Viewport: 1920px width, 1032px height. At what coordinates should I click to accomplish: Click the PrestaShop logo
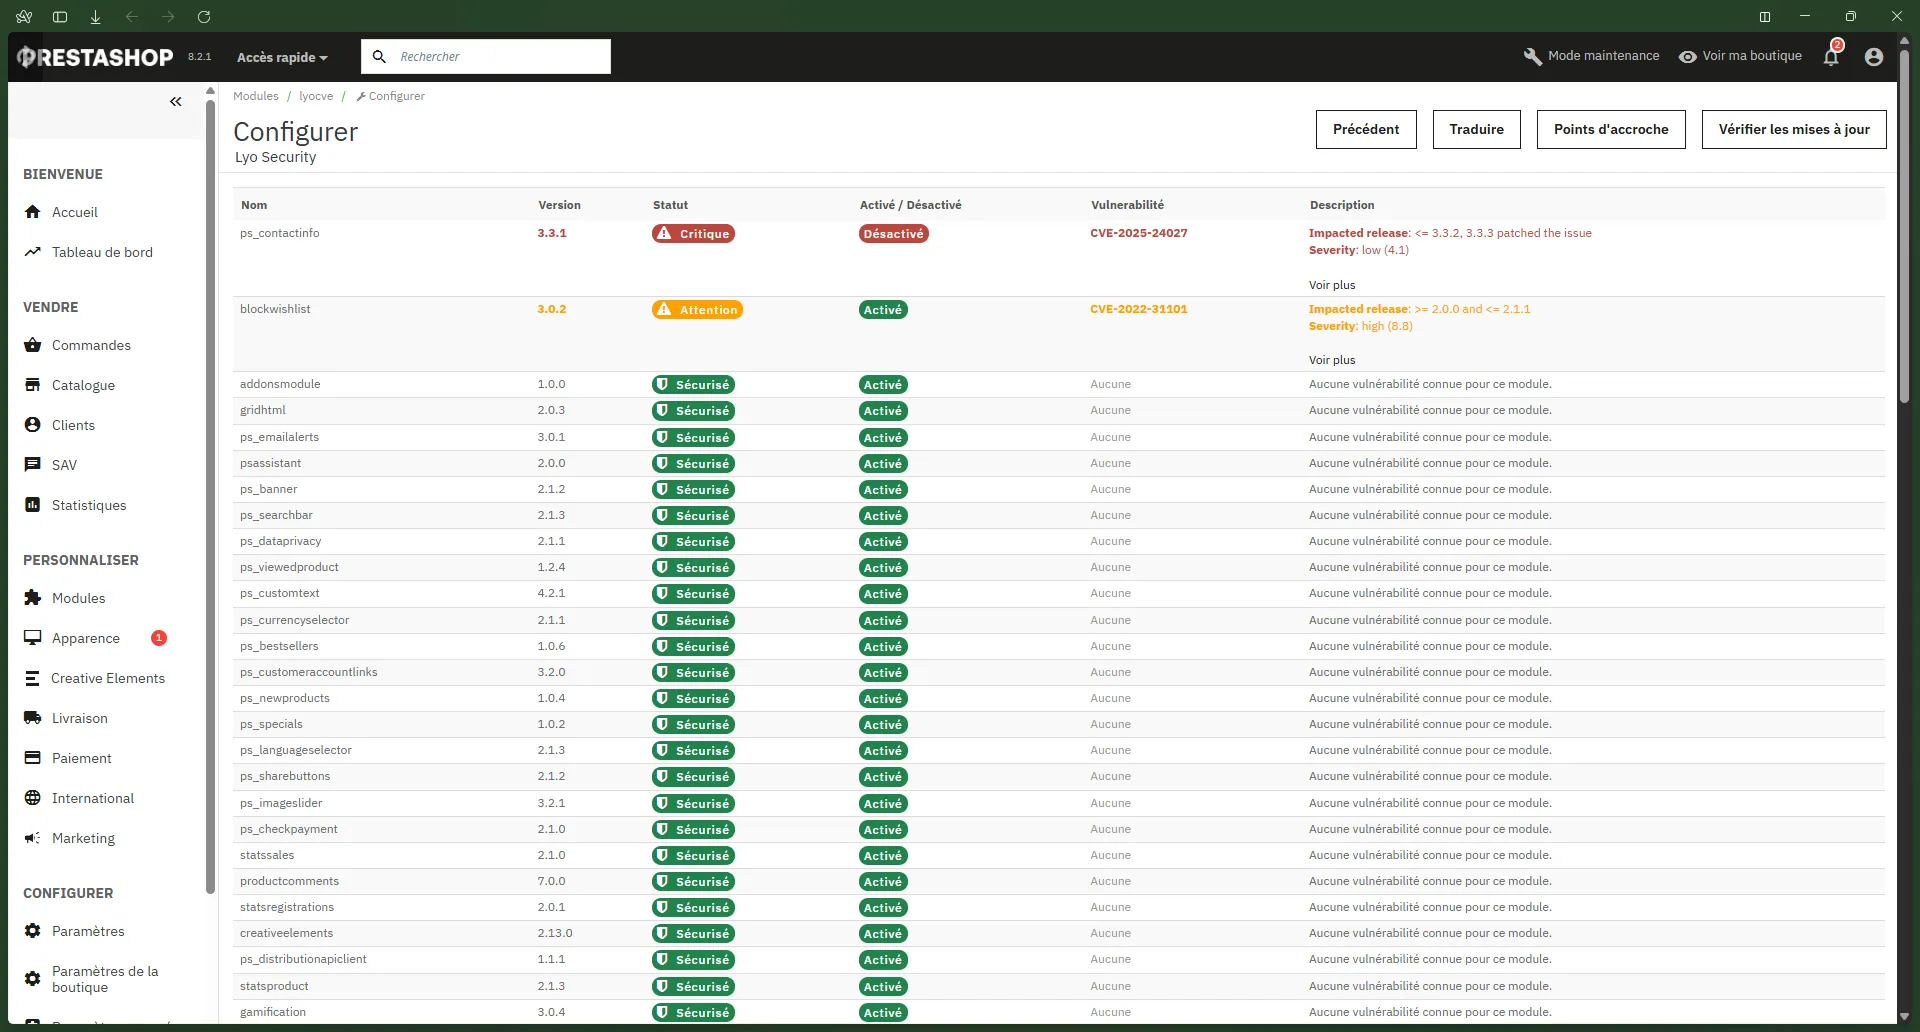(x=95, y=57)
